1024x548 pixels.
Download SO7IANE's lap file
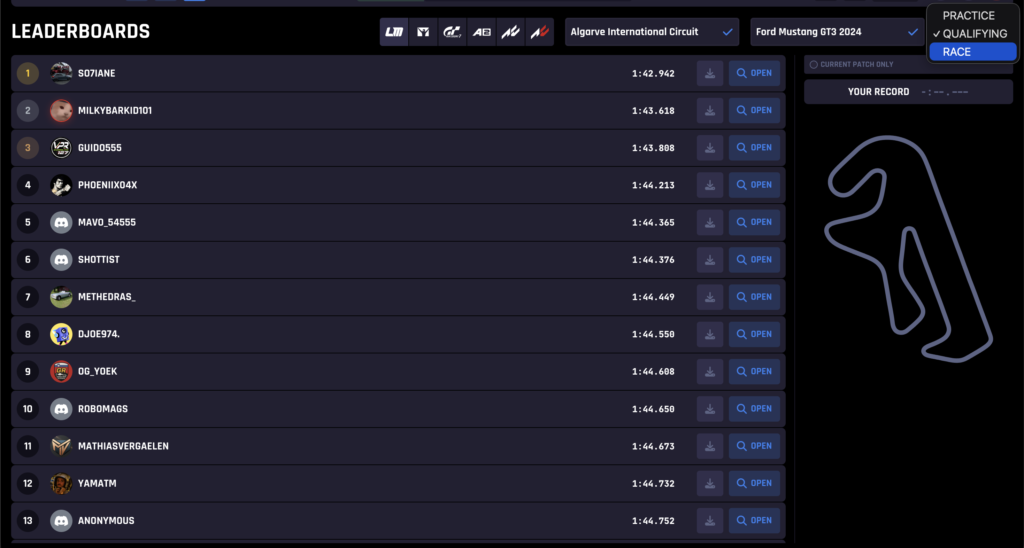tap(710, 73)
